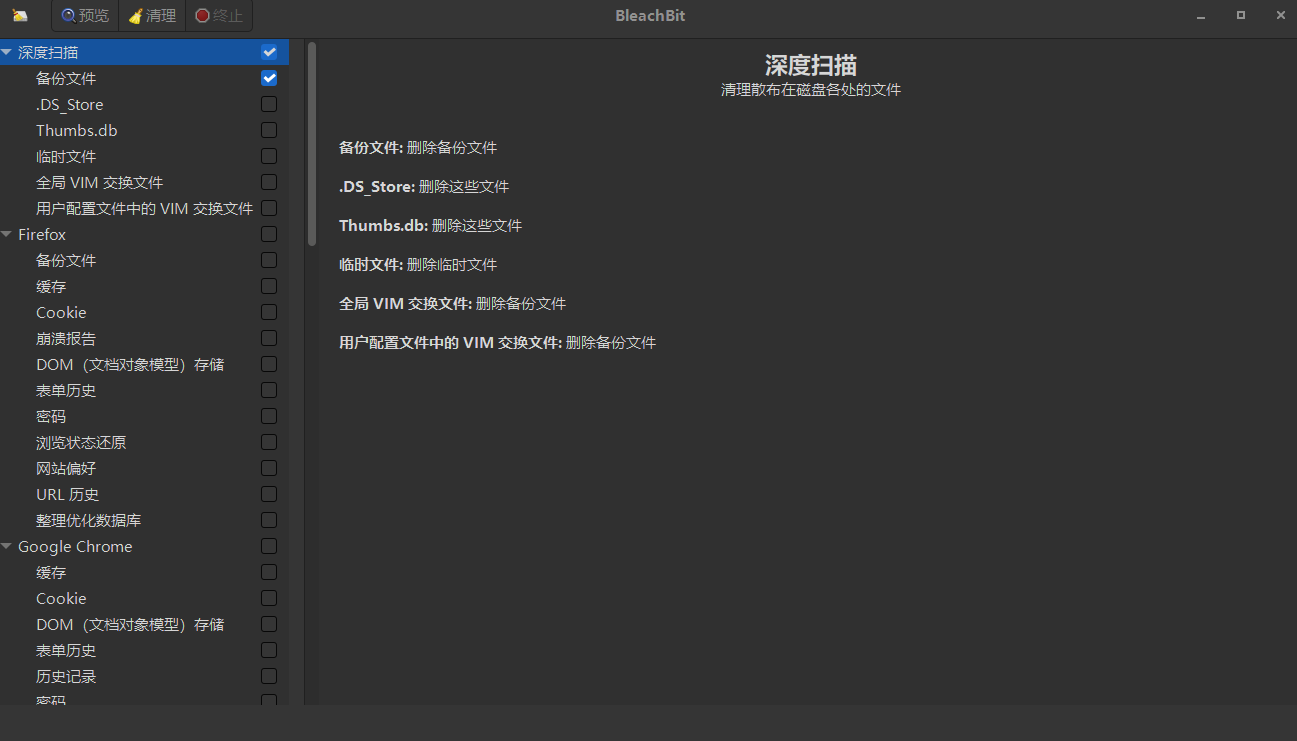Collapse the 深度扫描 tree group
Viewport: 1297px width, 741px height.
coord(7,52)
